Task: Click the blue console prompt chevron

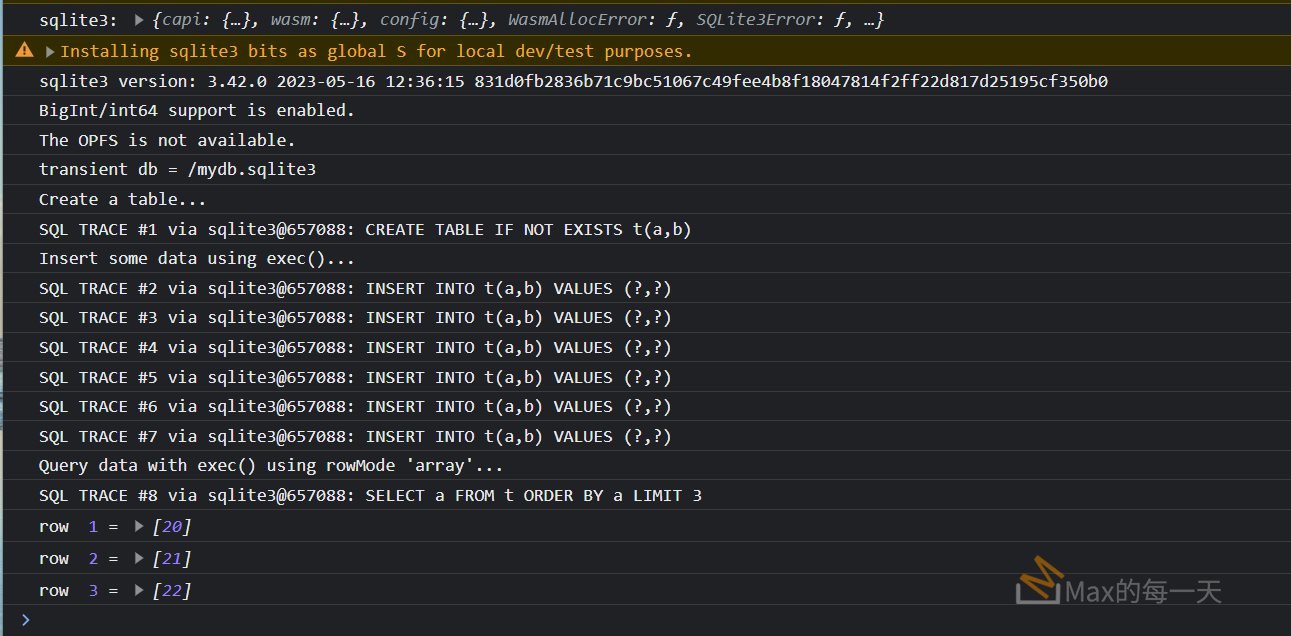Action: (25, 620)
